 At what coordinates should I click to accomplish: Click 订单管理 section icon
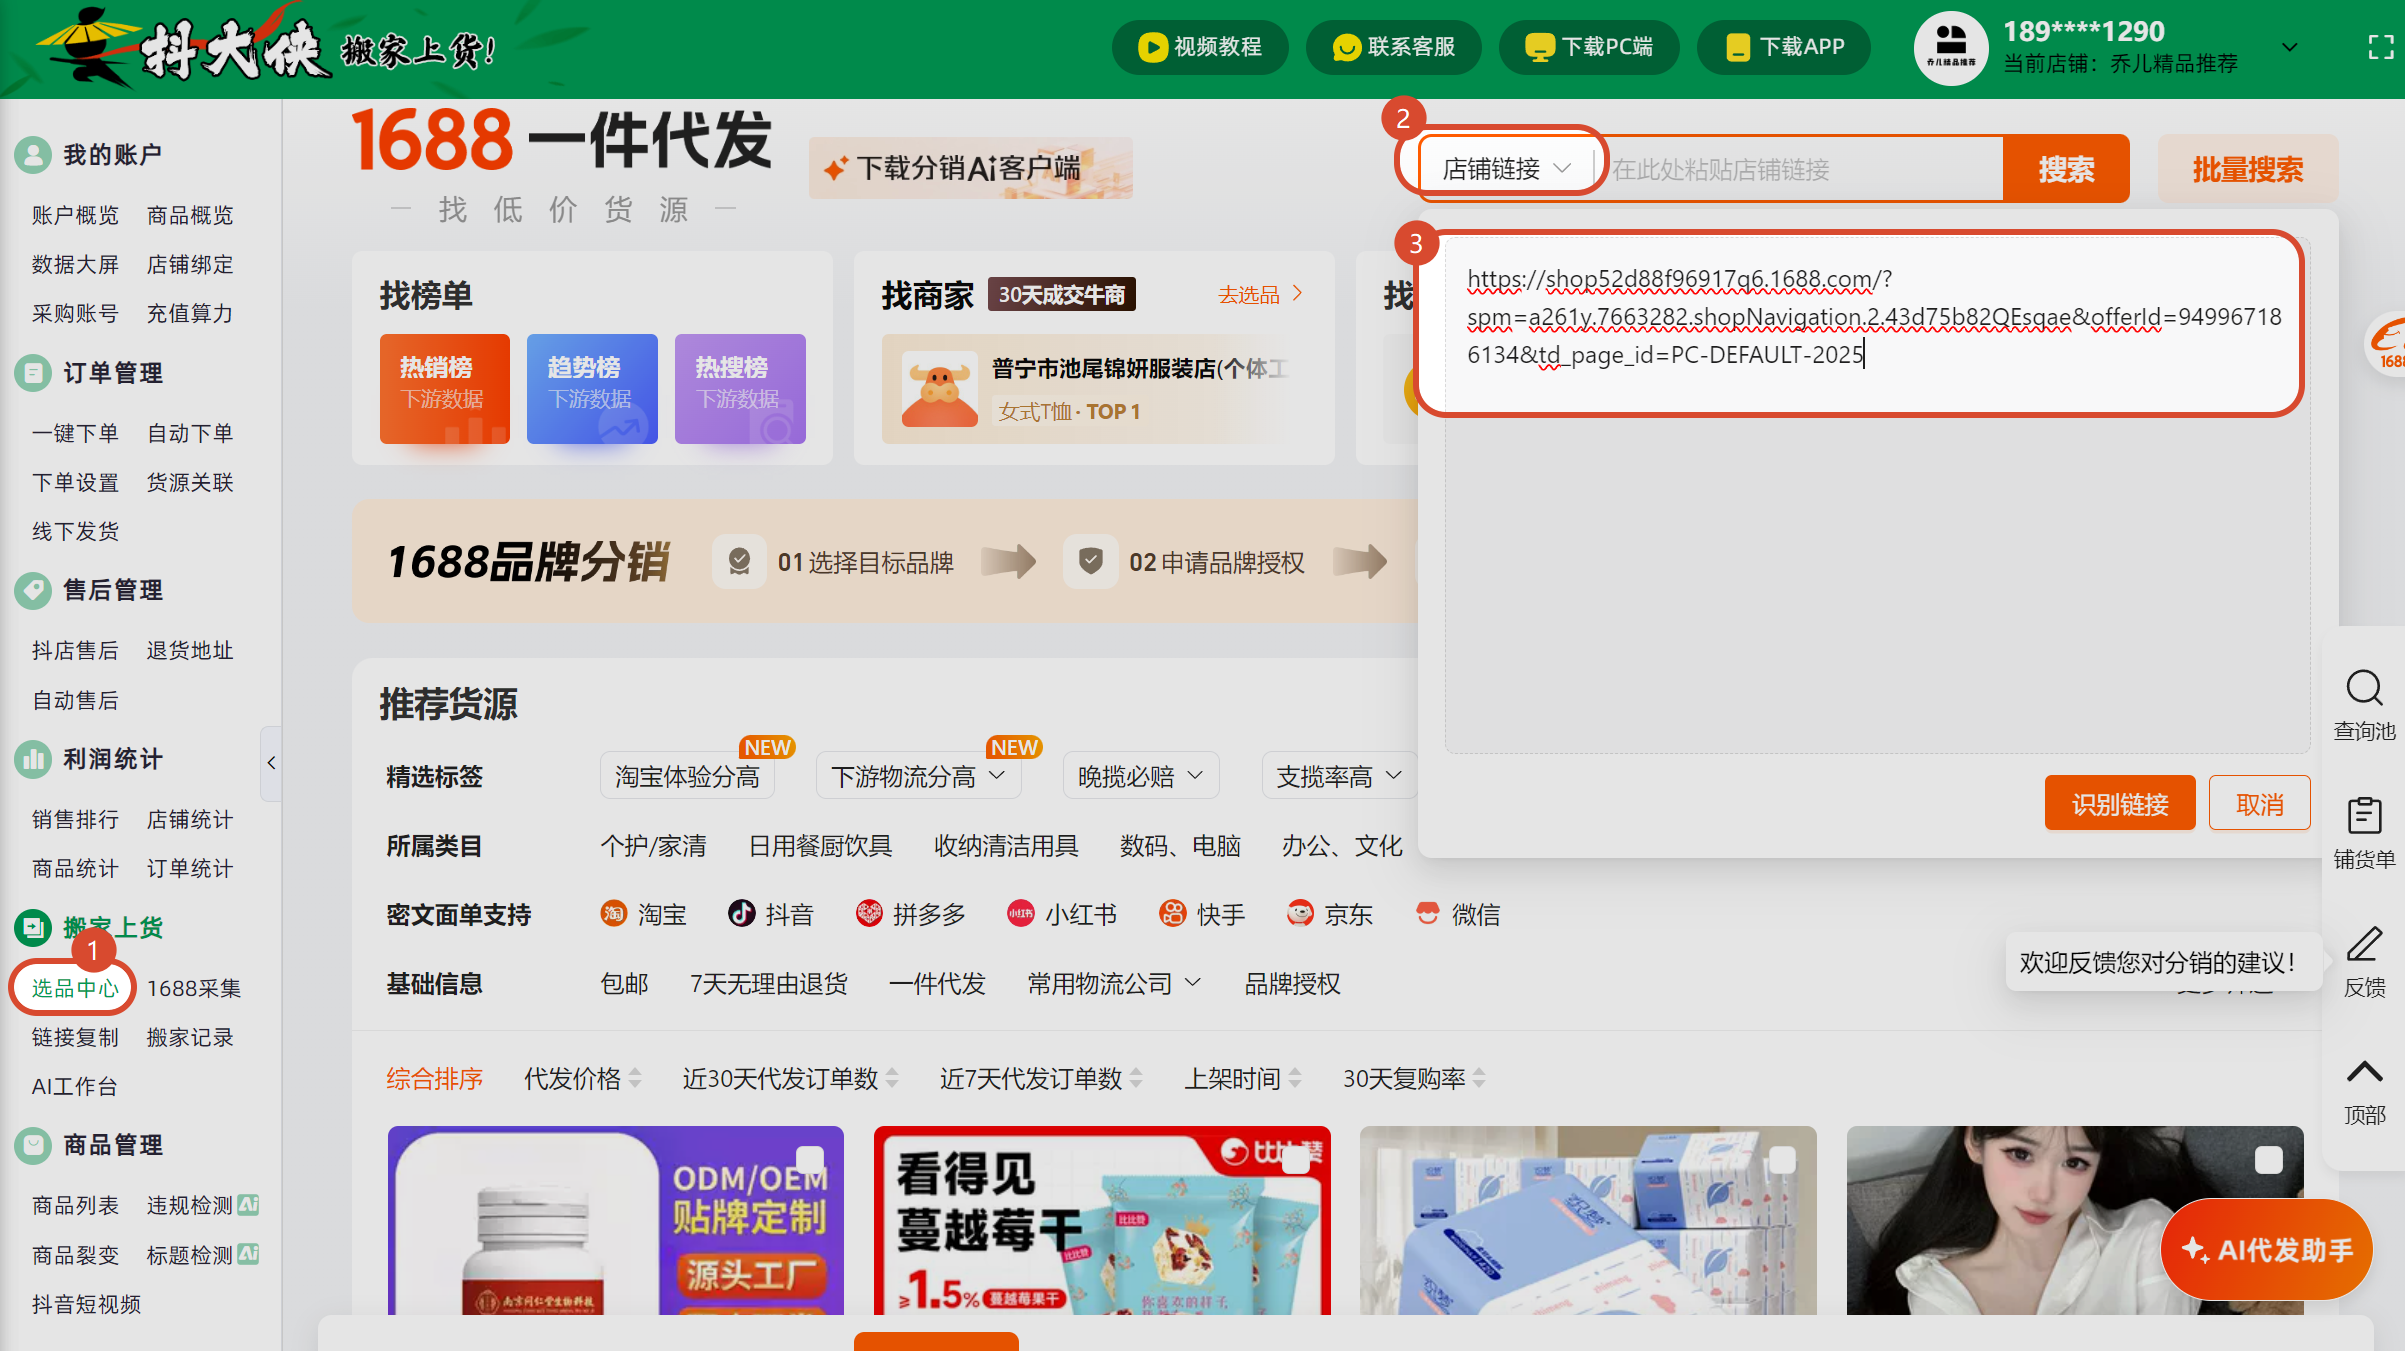(x=33, y=373)
